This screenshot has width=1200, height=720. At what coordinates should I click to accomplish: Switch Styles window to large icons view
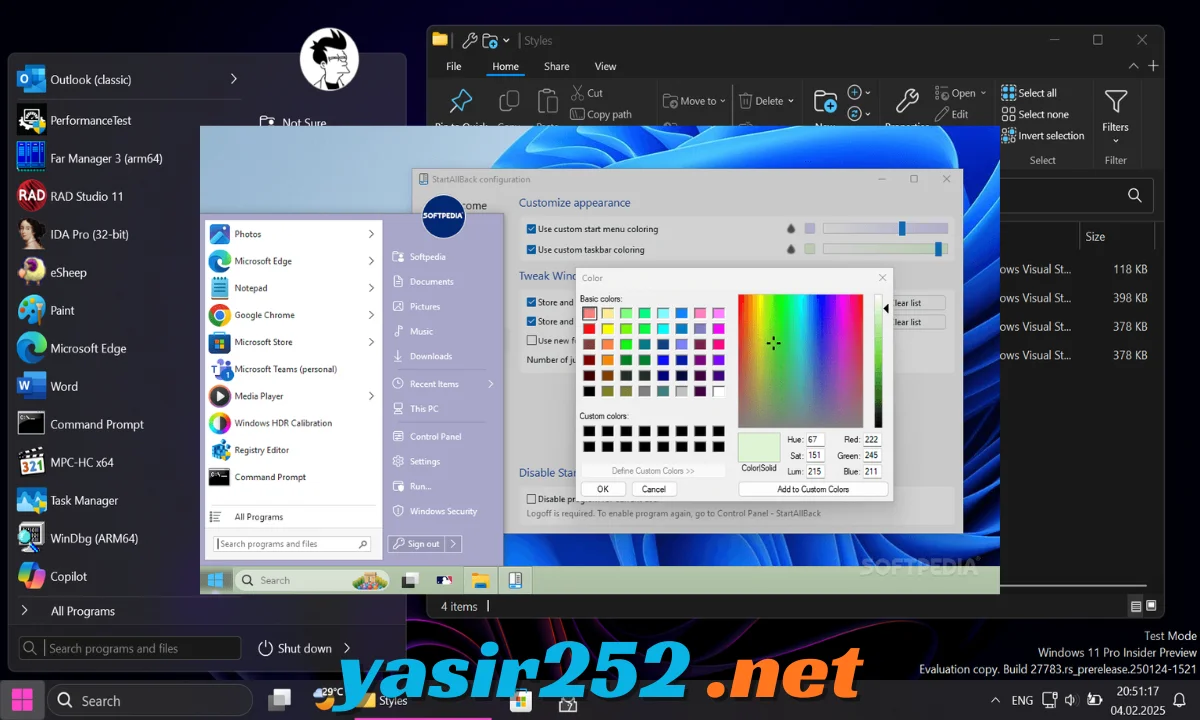[x=1151, y=606]
